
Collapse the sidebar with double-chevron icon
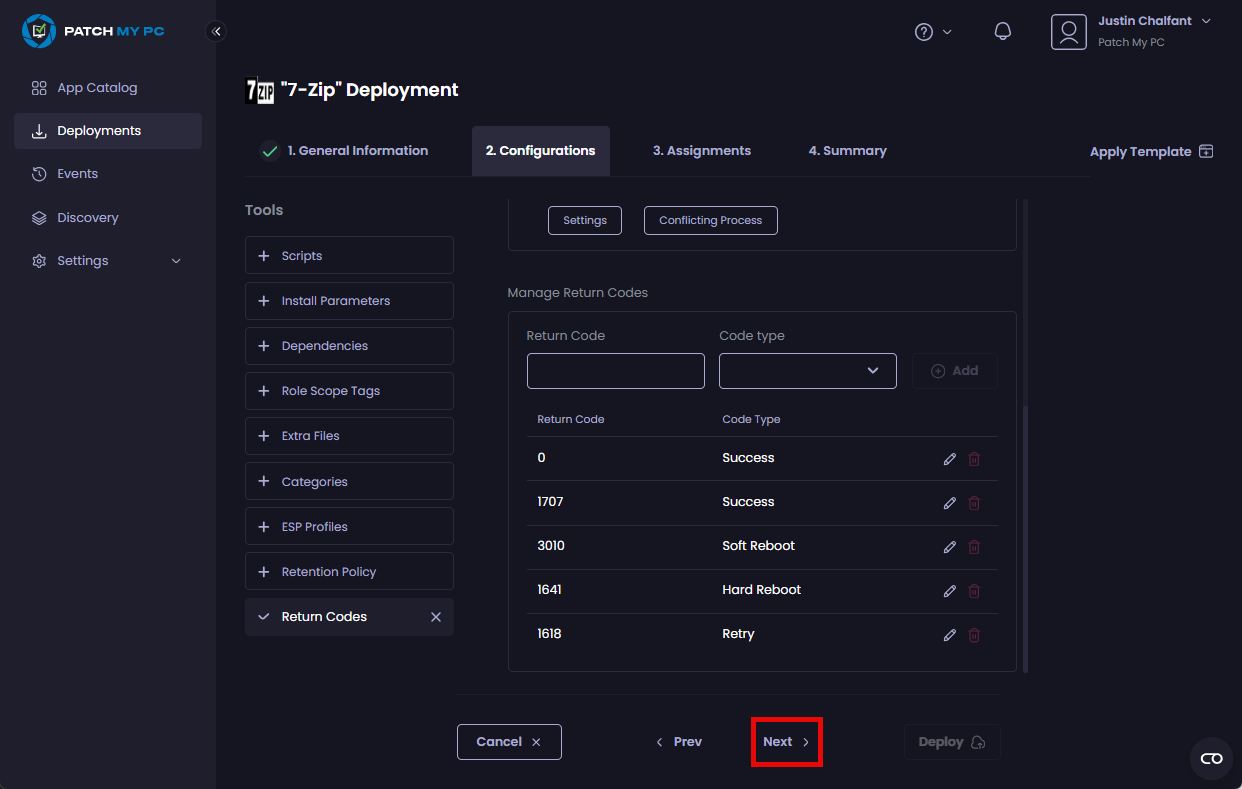pos(216,31)
